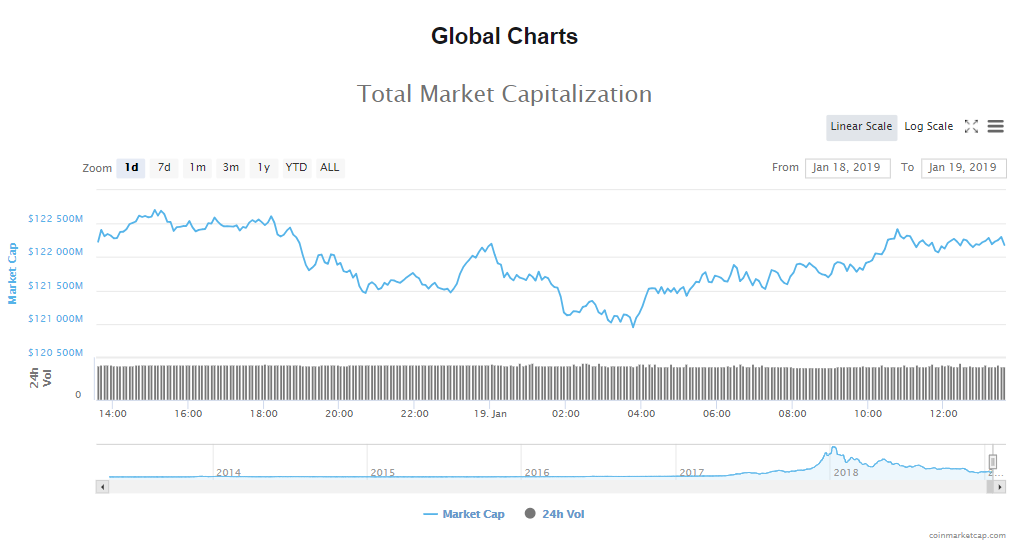This screenshot has height=552, width=1024.
Task: Select the 1d zoom range
Action: pyautogui.click(x=131, y=168)
